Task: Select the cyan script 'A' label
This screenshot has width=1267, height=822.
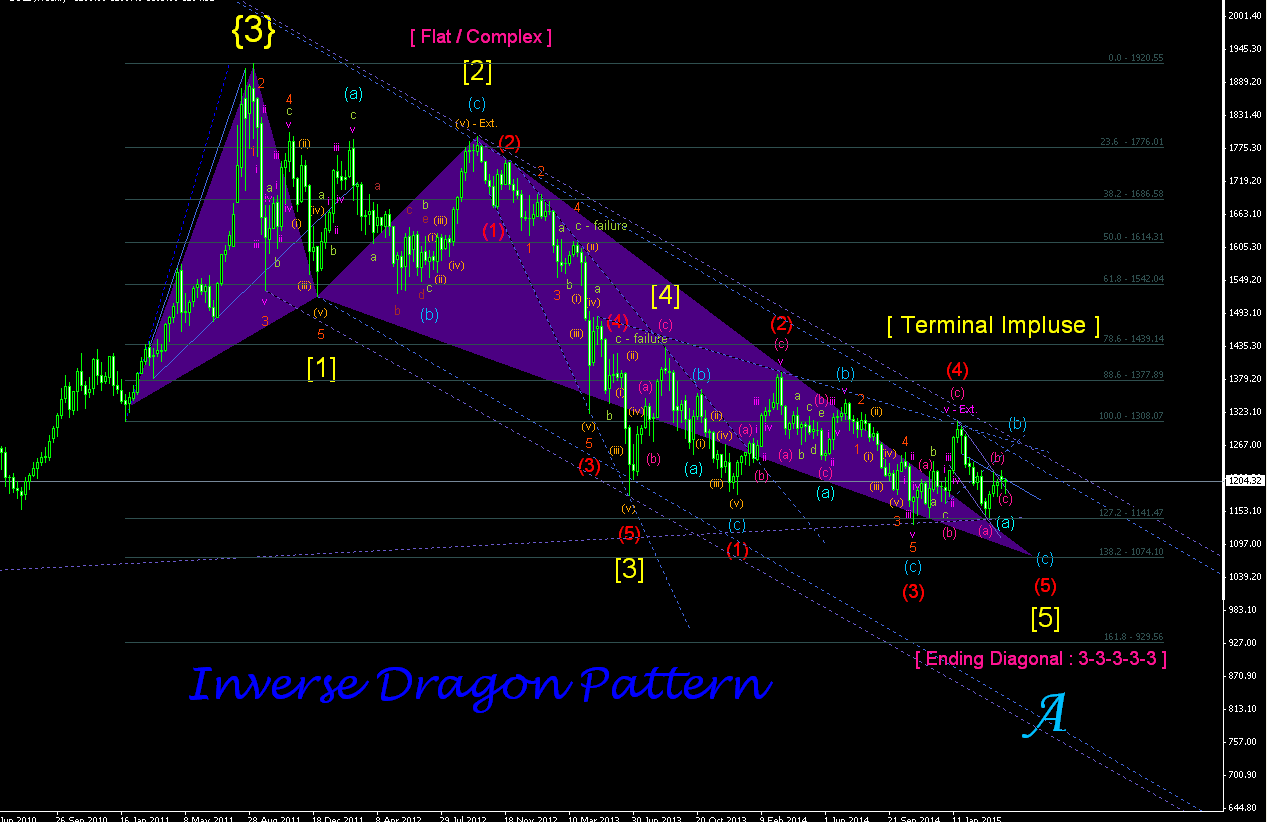Action: (x=1047, y=716)
